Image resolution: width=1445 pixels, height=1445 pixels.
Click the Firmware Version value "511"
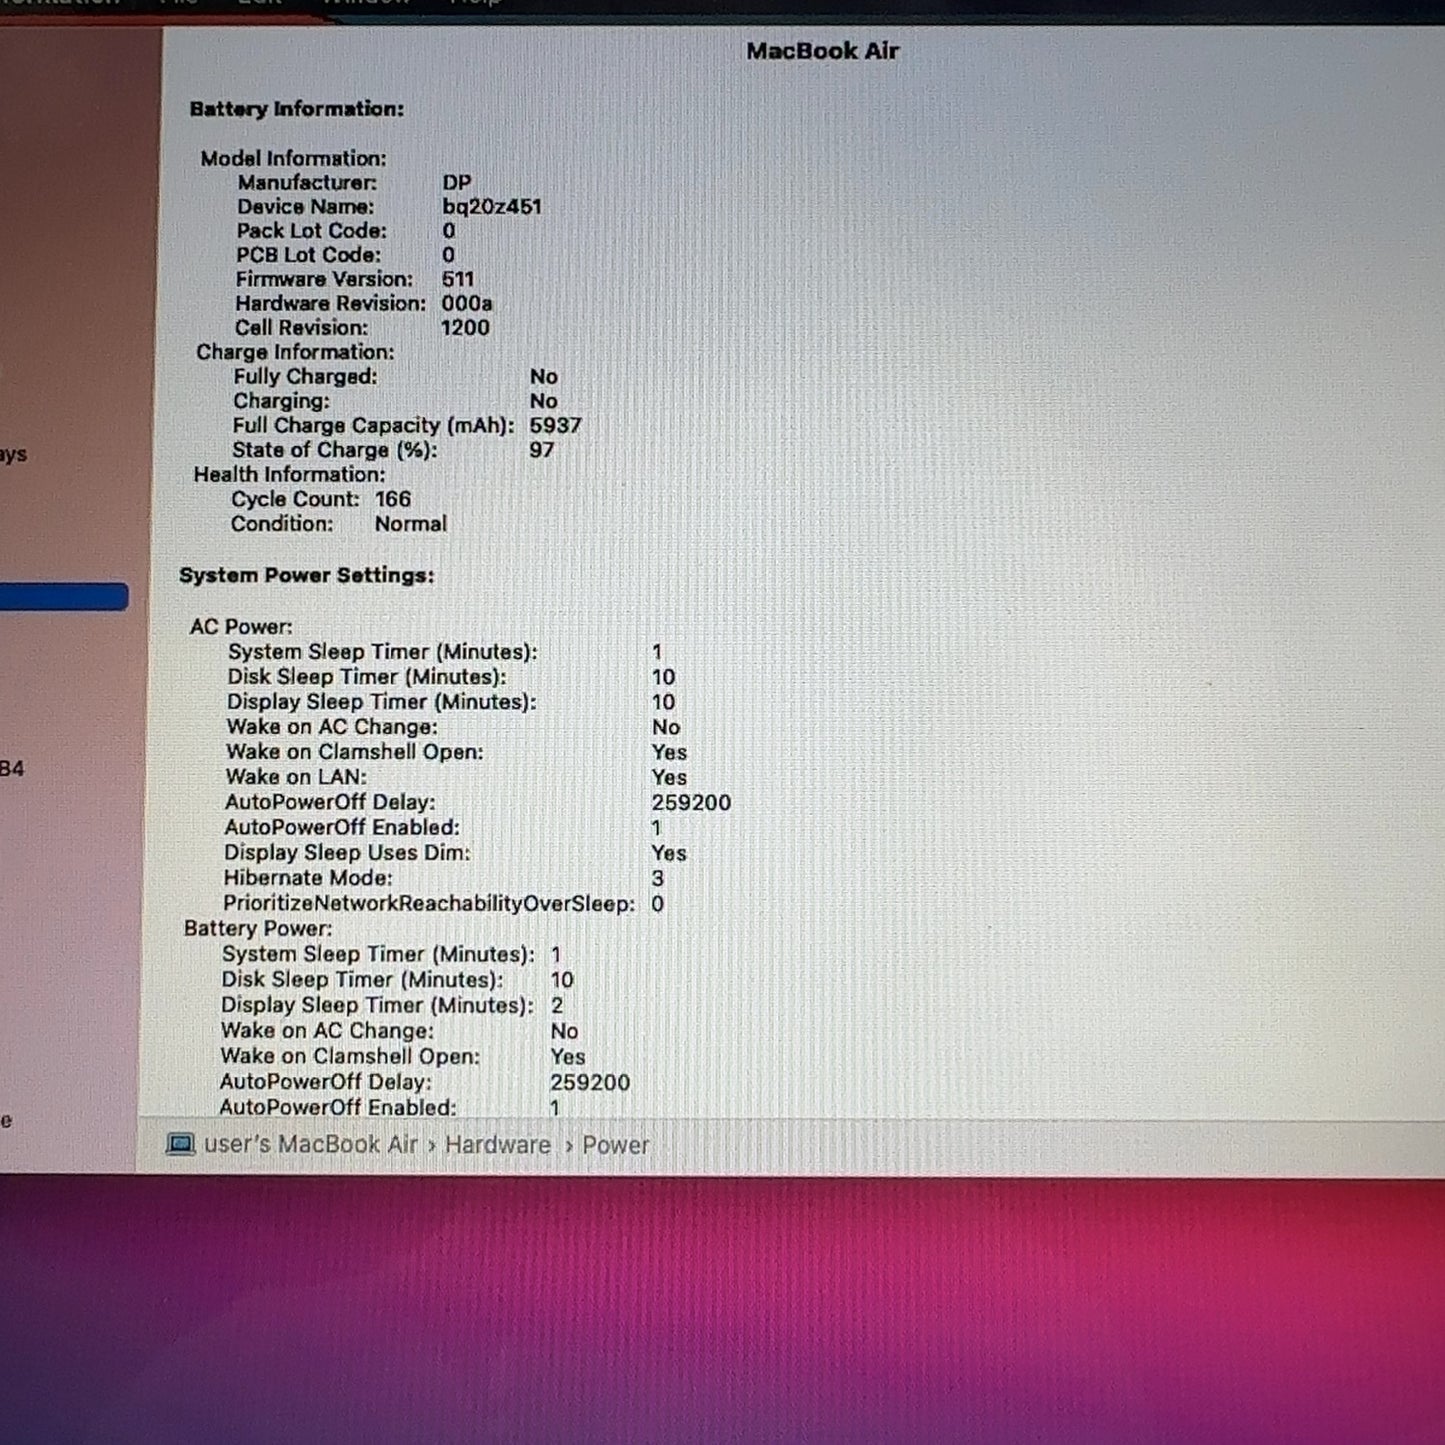click(x=458, y=279)
